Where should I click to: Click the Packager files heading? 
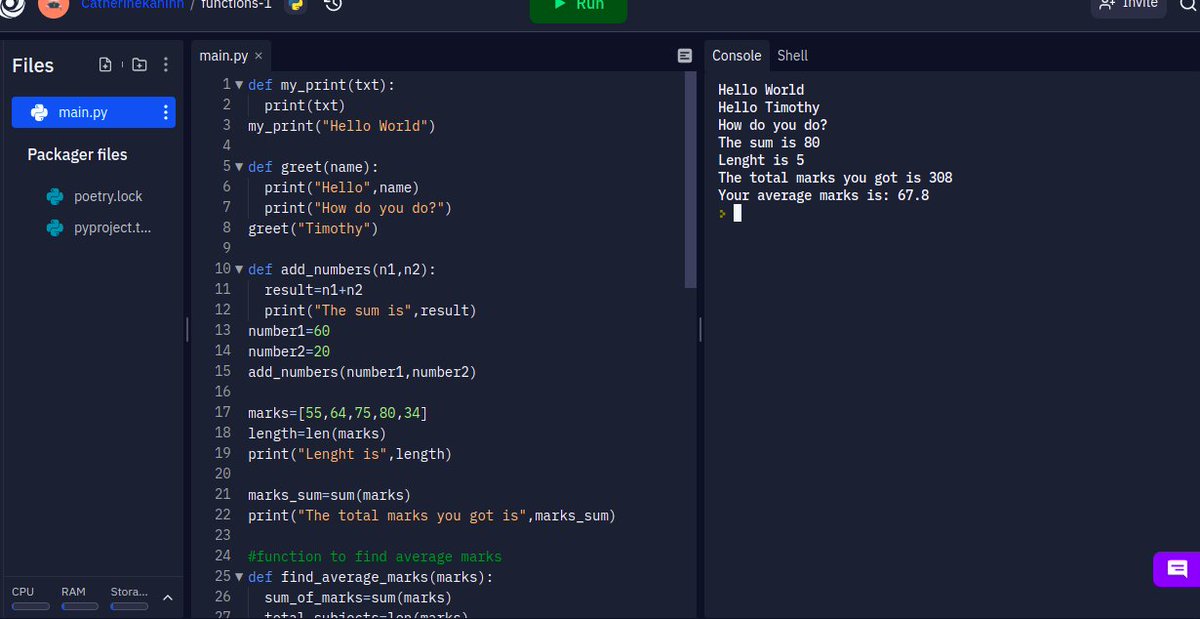[x=77, y=154]
